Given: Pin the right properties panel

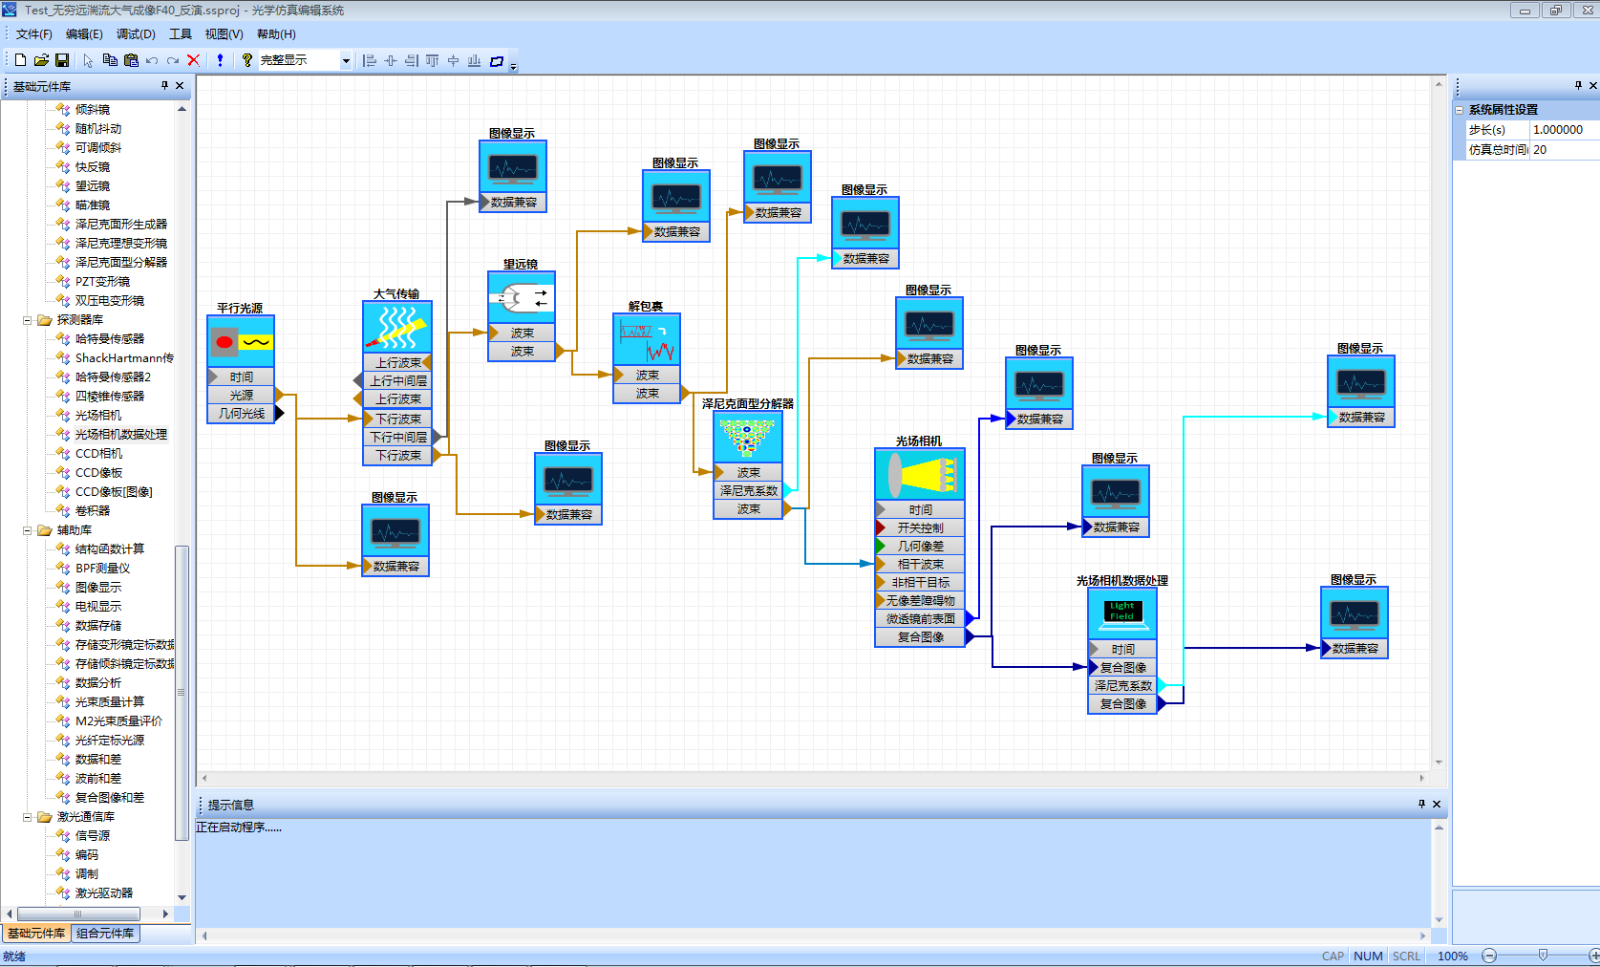Looking at the screenshot, I should coord(1578,86).
